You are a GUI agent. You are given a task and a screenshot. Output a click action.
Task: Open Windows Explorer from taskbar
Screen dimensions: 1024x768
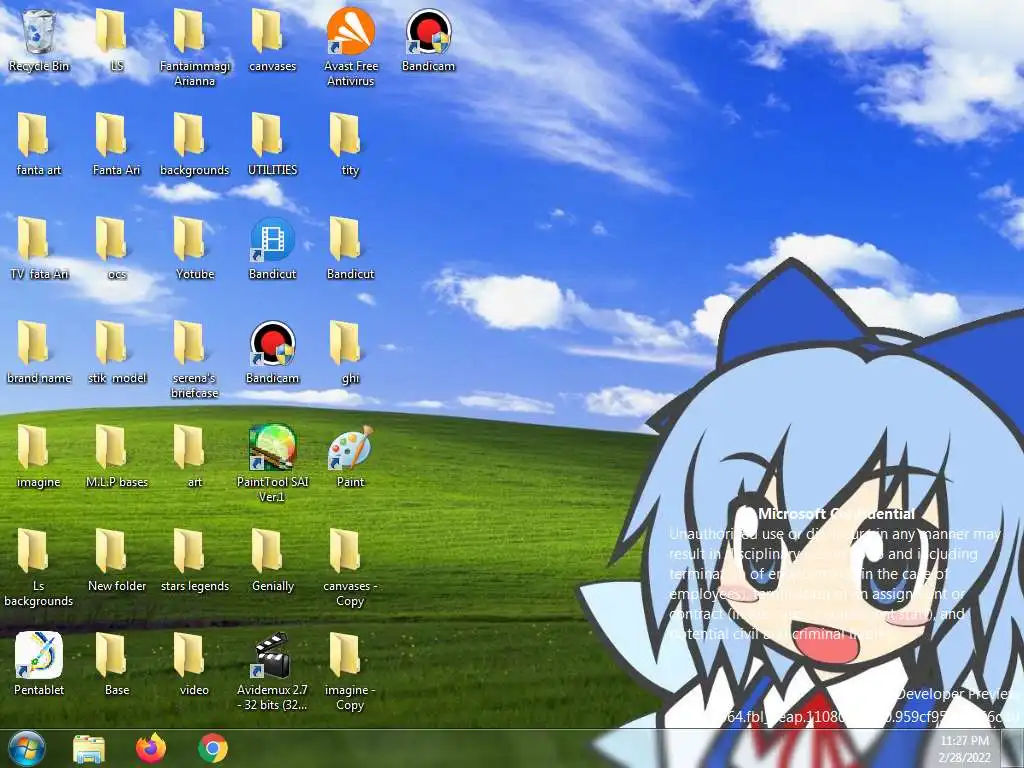click(x=89, y=748)
